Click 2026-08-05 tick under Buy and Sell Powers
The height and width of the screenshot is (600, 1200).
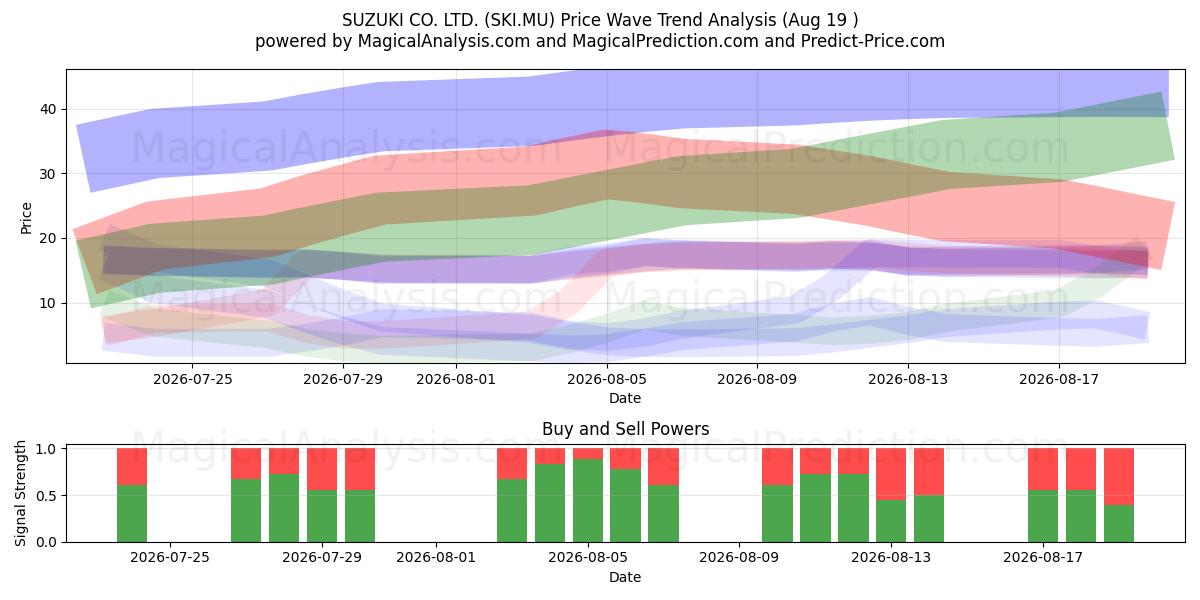point(588,557)
